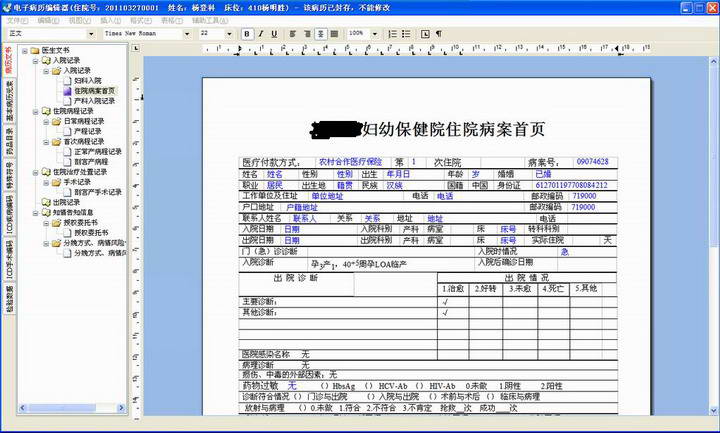The height and width of the screenshot is (433, 720).
Task: Click the 单位地址 placeholder field
Action: pyautogui.click(x=327, y=196)
